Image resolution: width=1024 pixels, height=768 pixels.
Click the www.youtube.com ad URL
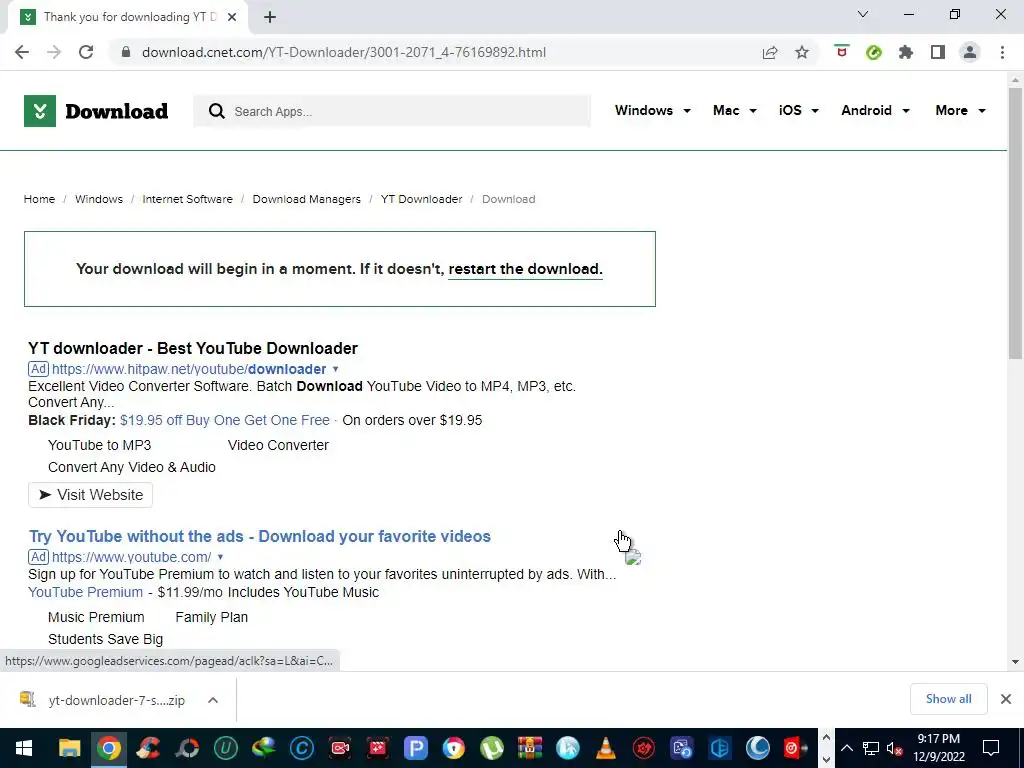(x=131, y=557)
